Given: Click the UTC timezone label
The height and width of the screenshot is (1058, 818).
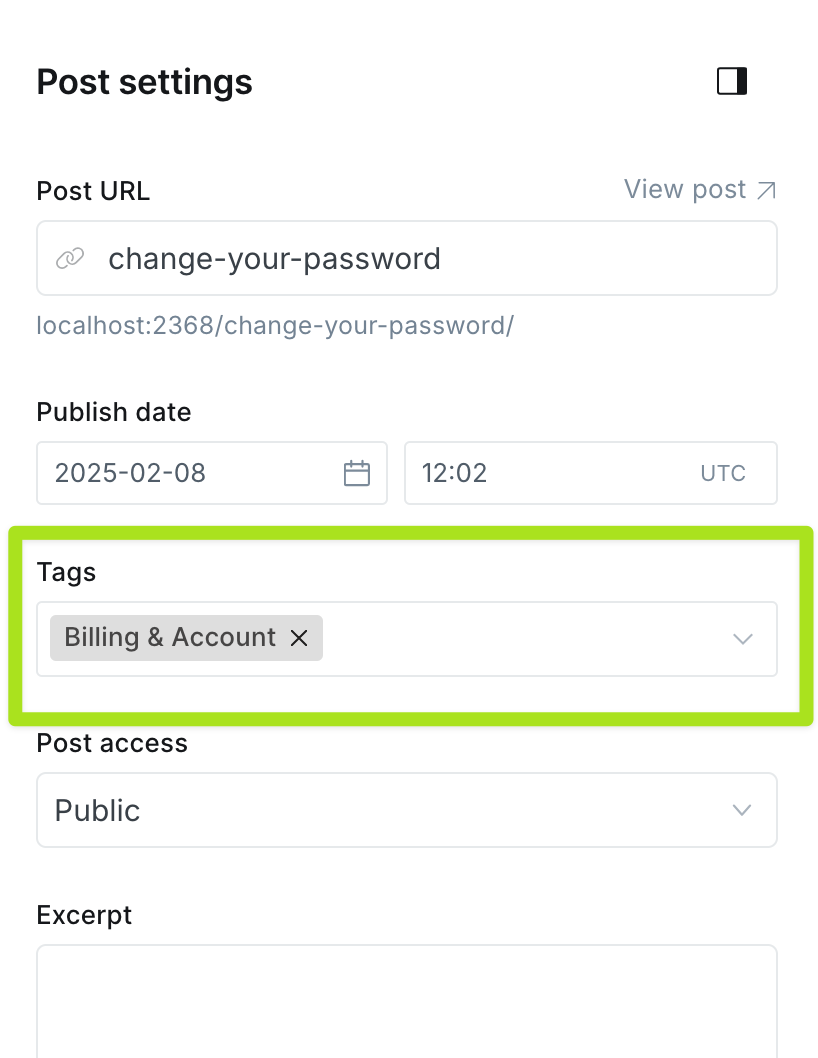Looking at the screenshot, I should [723, 473].
